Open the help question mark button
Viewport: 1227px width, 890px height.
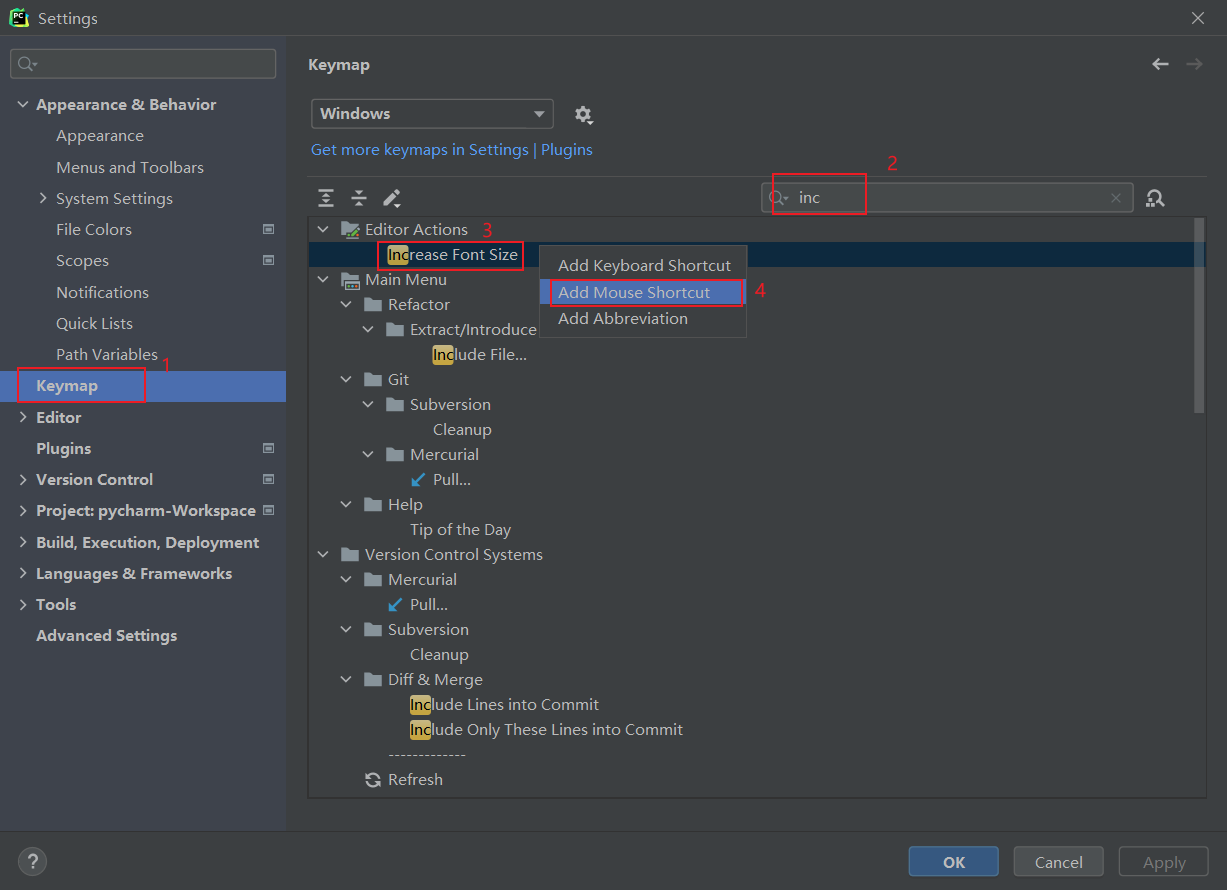tap(32, 861)
